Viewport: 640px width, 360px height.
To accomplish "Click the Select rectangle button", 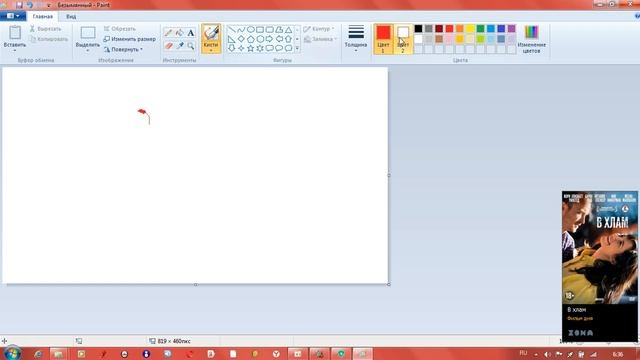I will tap(88, 33).
